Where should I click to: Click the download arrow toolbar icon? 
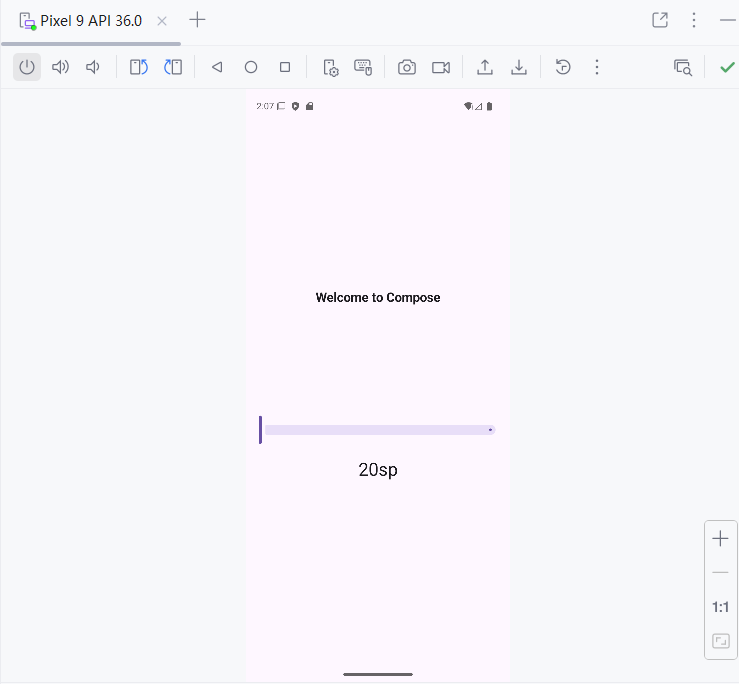tap(518, 67)
